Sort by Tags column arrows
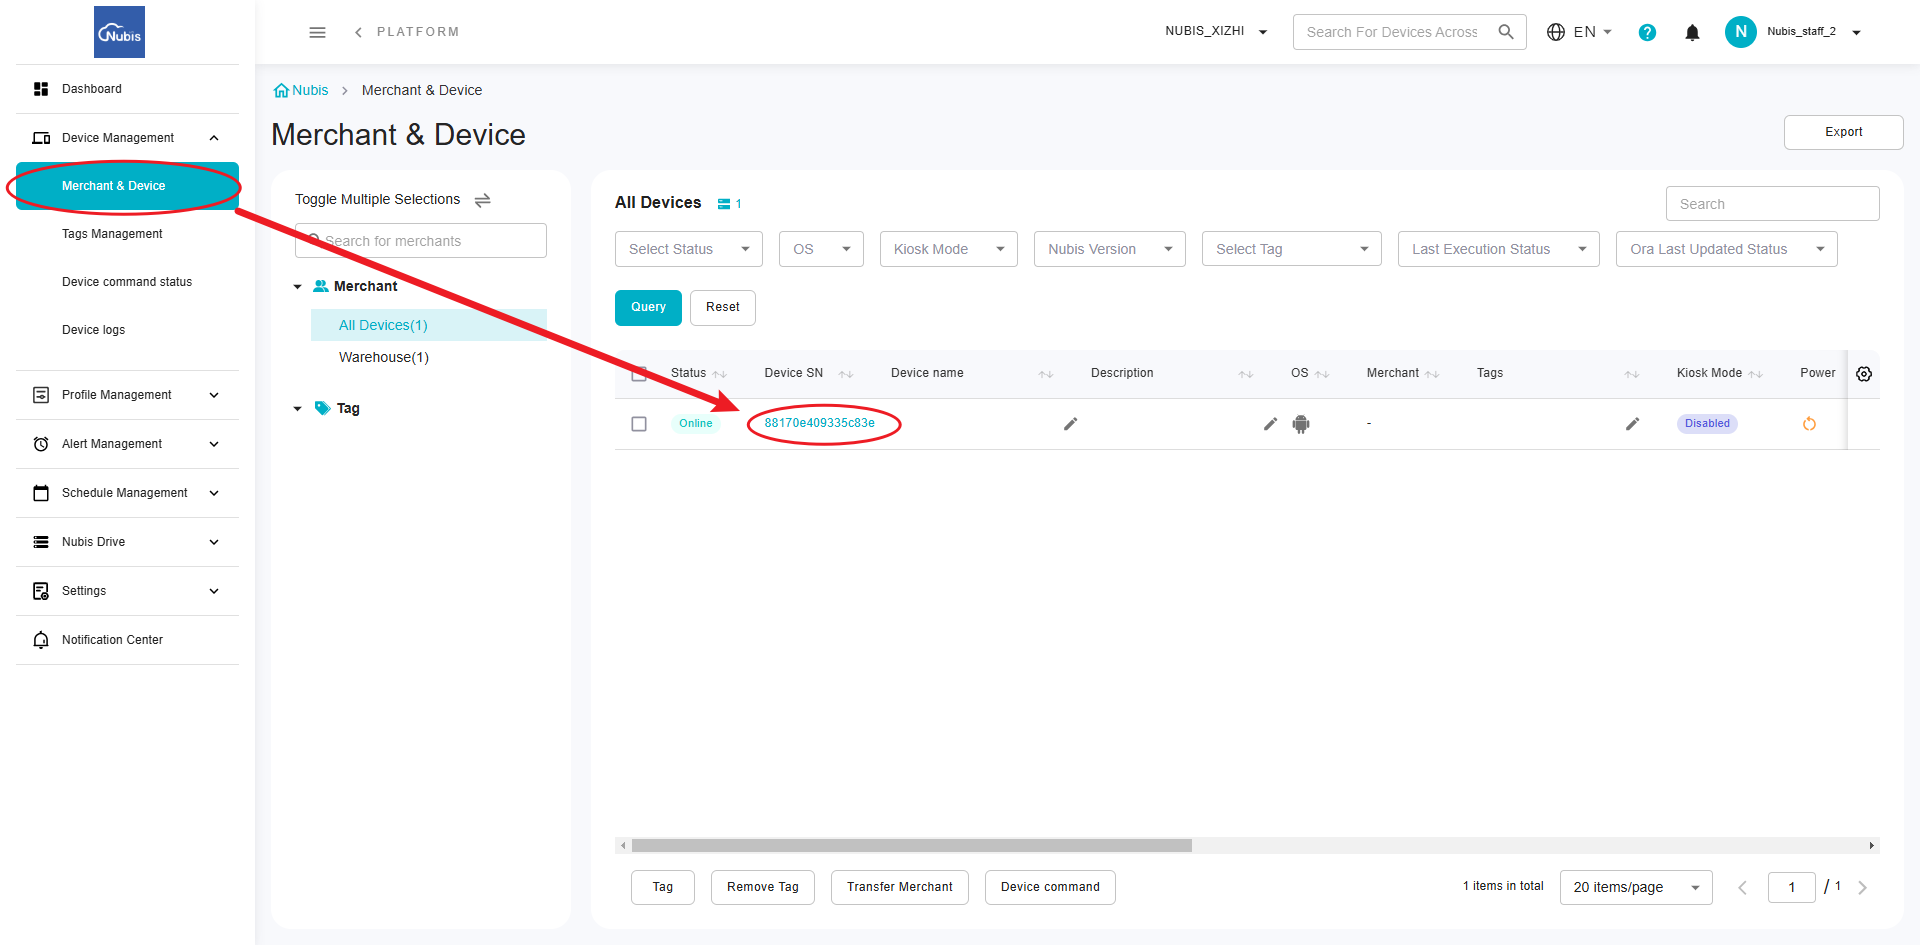Viewport: 1920px width, 945px height. pyautogui.click(x=1632, y=374)
